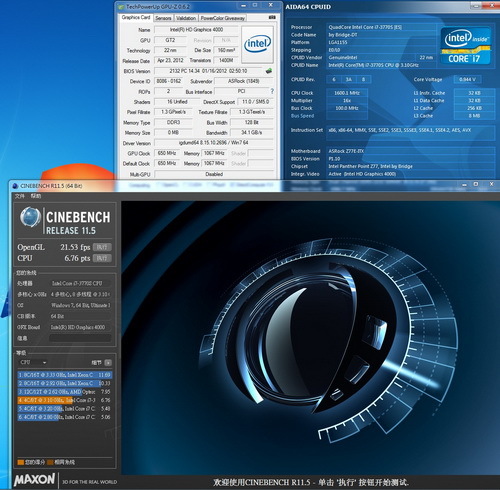Click the orange 您的得分 legend swatch

(21, 462)
